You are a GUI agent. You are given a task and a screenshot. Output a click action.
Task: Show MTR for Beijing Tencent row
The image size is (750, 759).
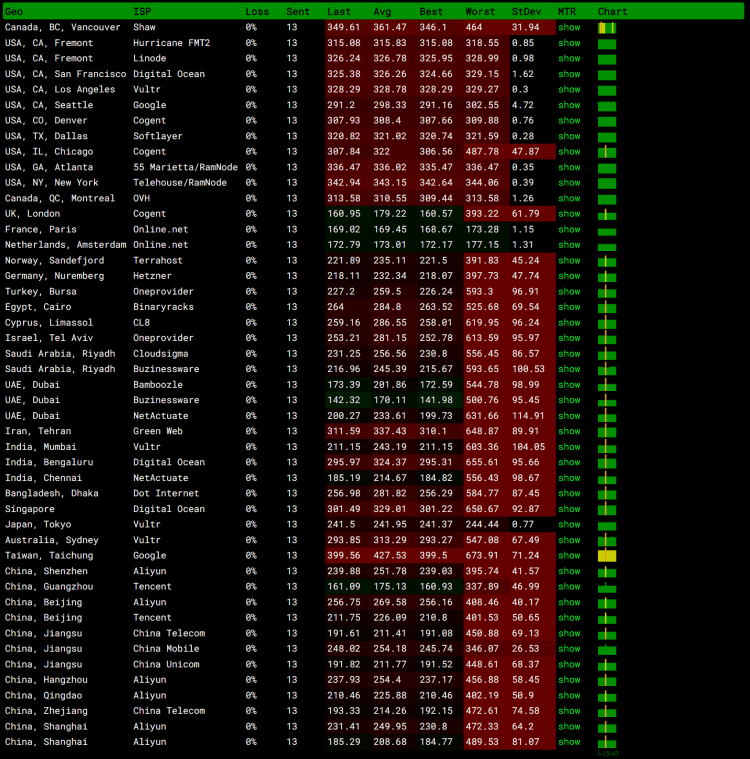[x=569, y=618]
